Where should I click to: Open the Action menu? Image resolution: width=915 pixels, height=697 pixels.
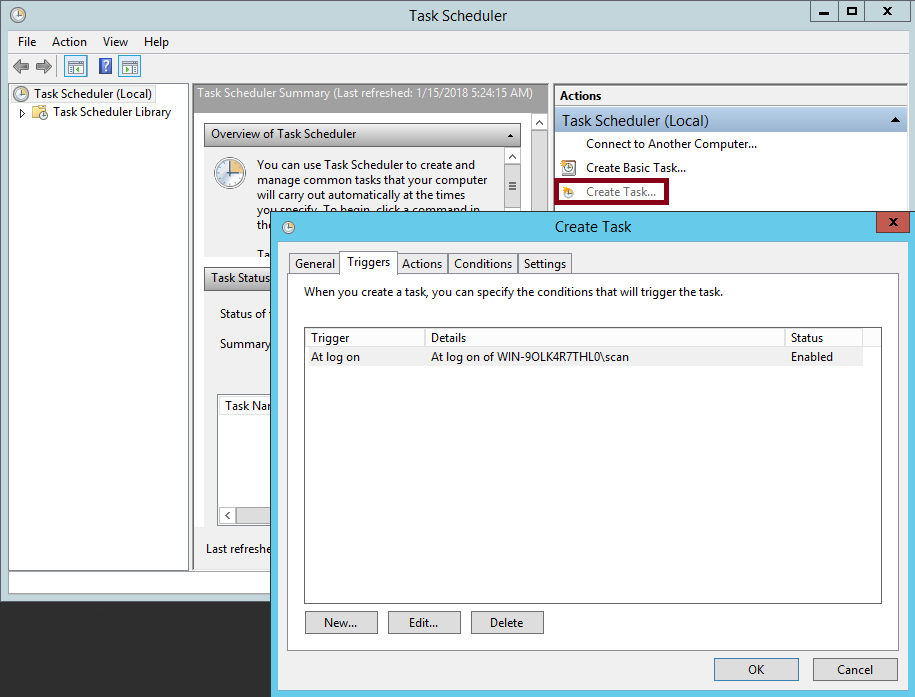(x=69, y=42)
